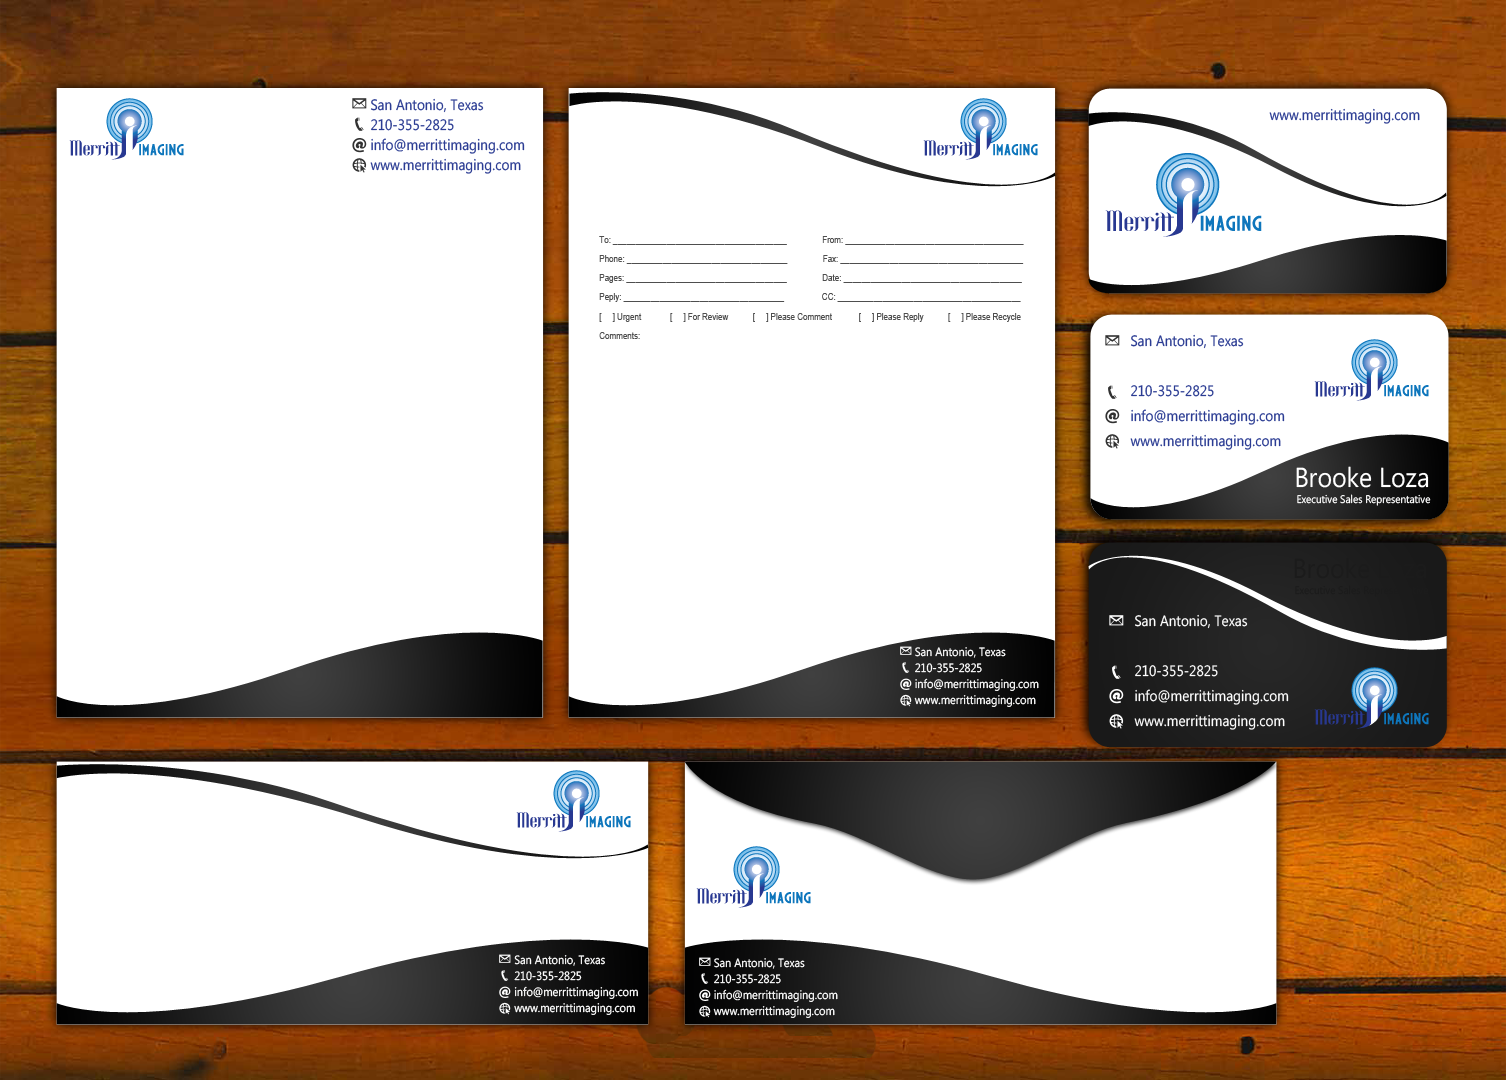Tick the For Review checkbox

[x=677, y=317]
